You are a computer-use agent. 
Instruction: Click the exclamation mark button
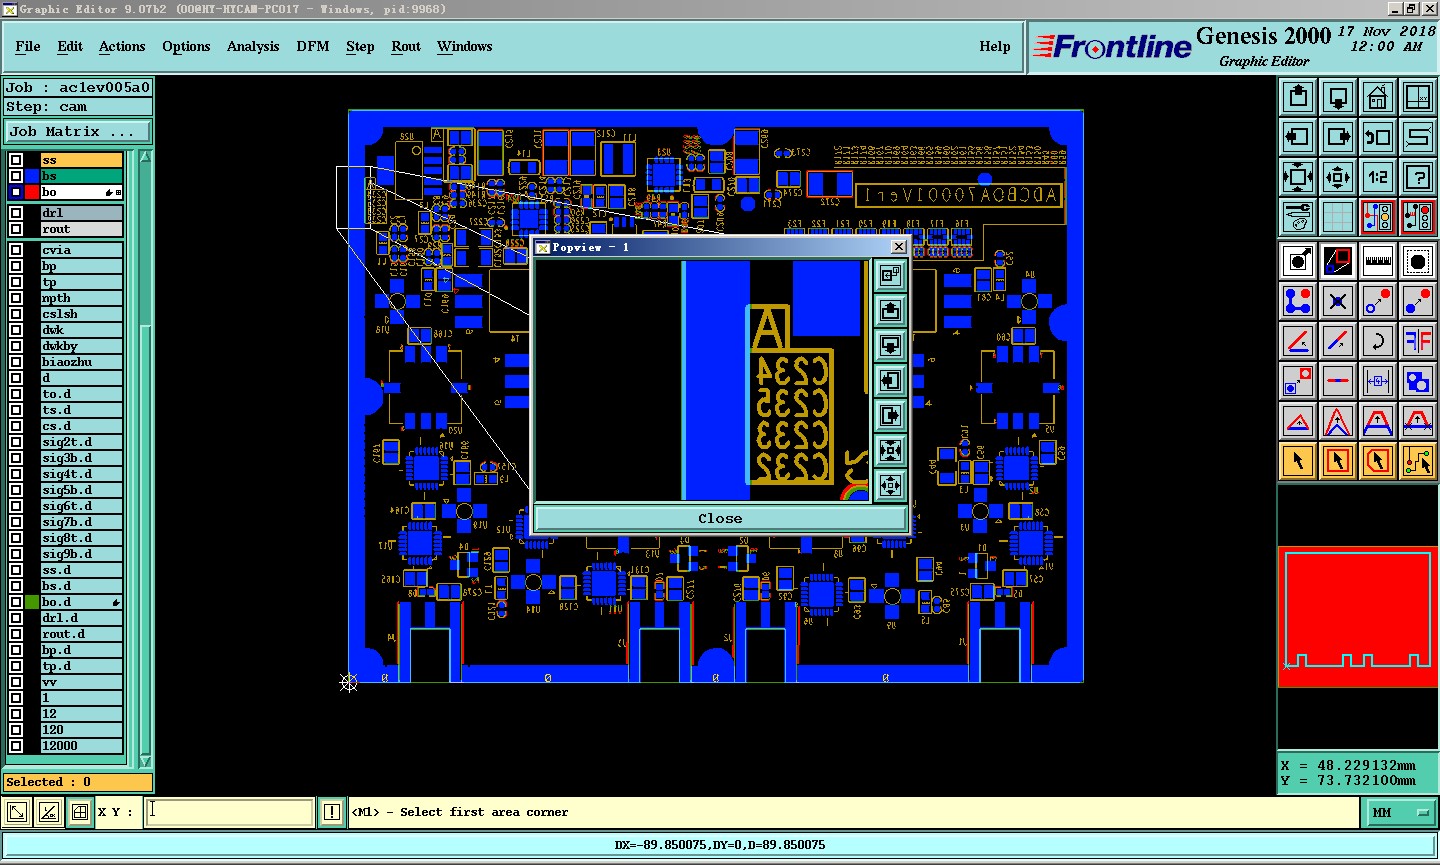click(332, 812)
